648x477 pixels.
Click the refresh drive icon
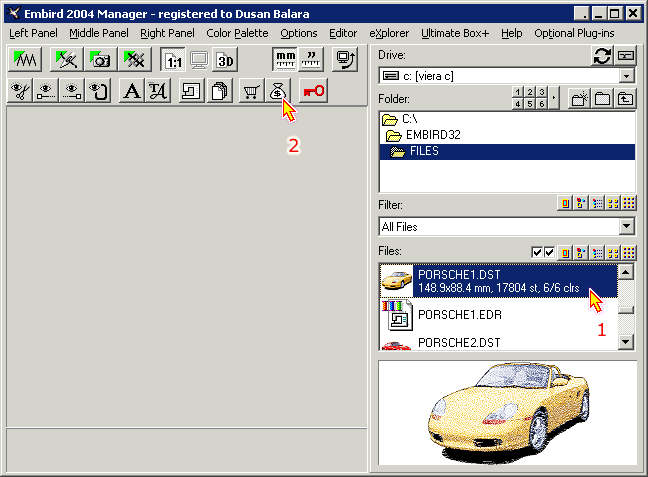coord(602,55)
